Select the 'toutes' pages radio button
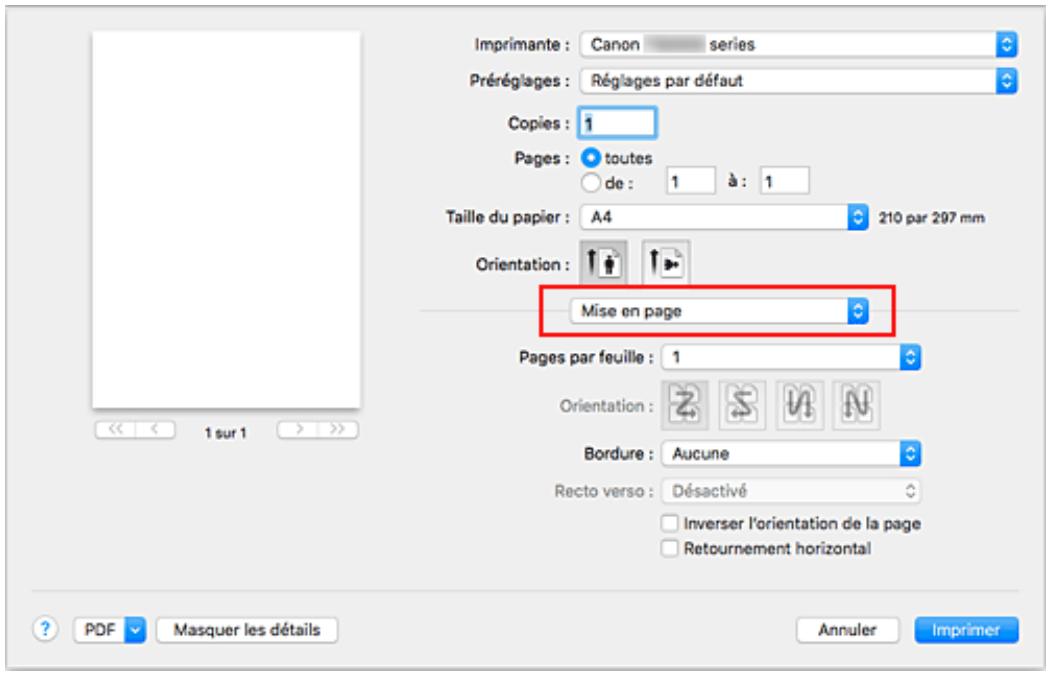This screenshot has height=673, width=1050. (591, 158)
